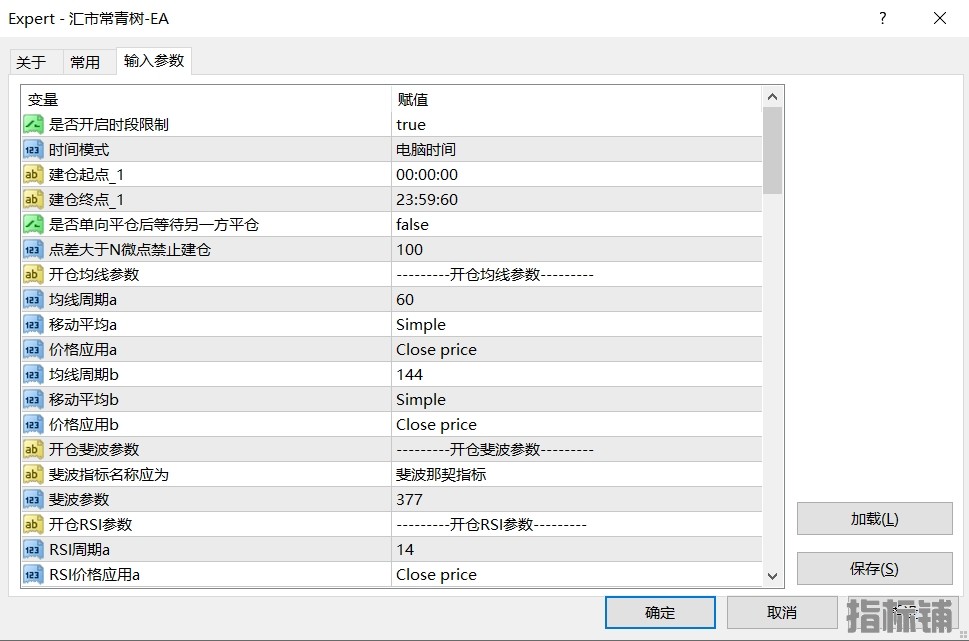Viewport: 969px width, 641px height.
Task: Click the scroll up arrow of parameter list
Action: point(772,96)
